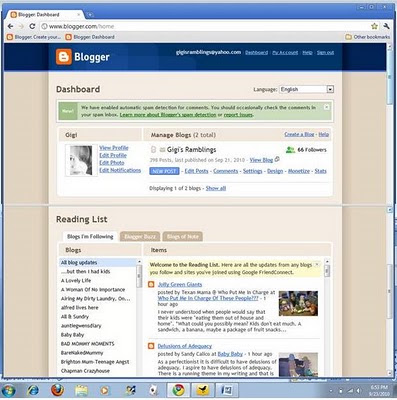Screen dimensions: 397x400
Task: Open the 'Baby Baby' blog link in the Delusions of Adequacy post
Action: point(230,354)
